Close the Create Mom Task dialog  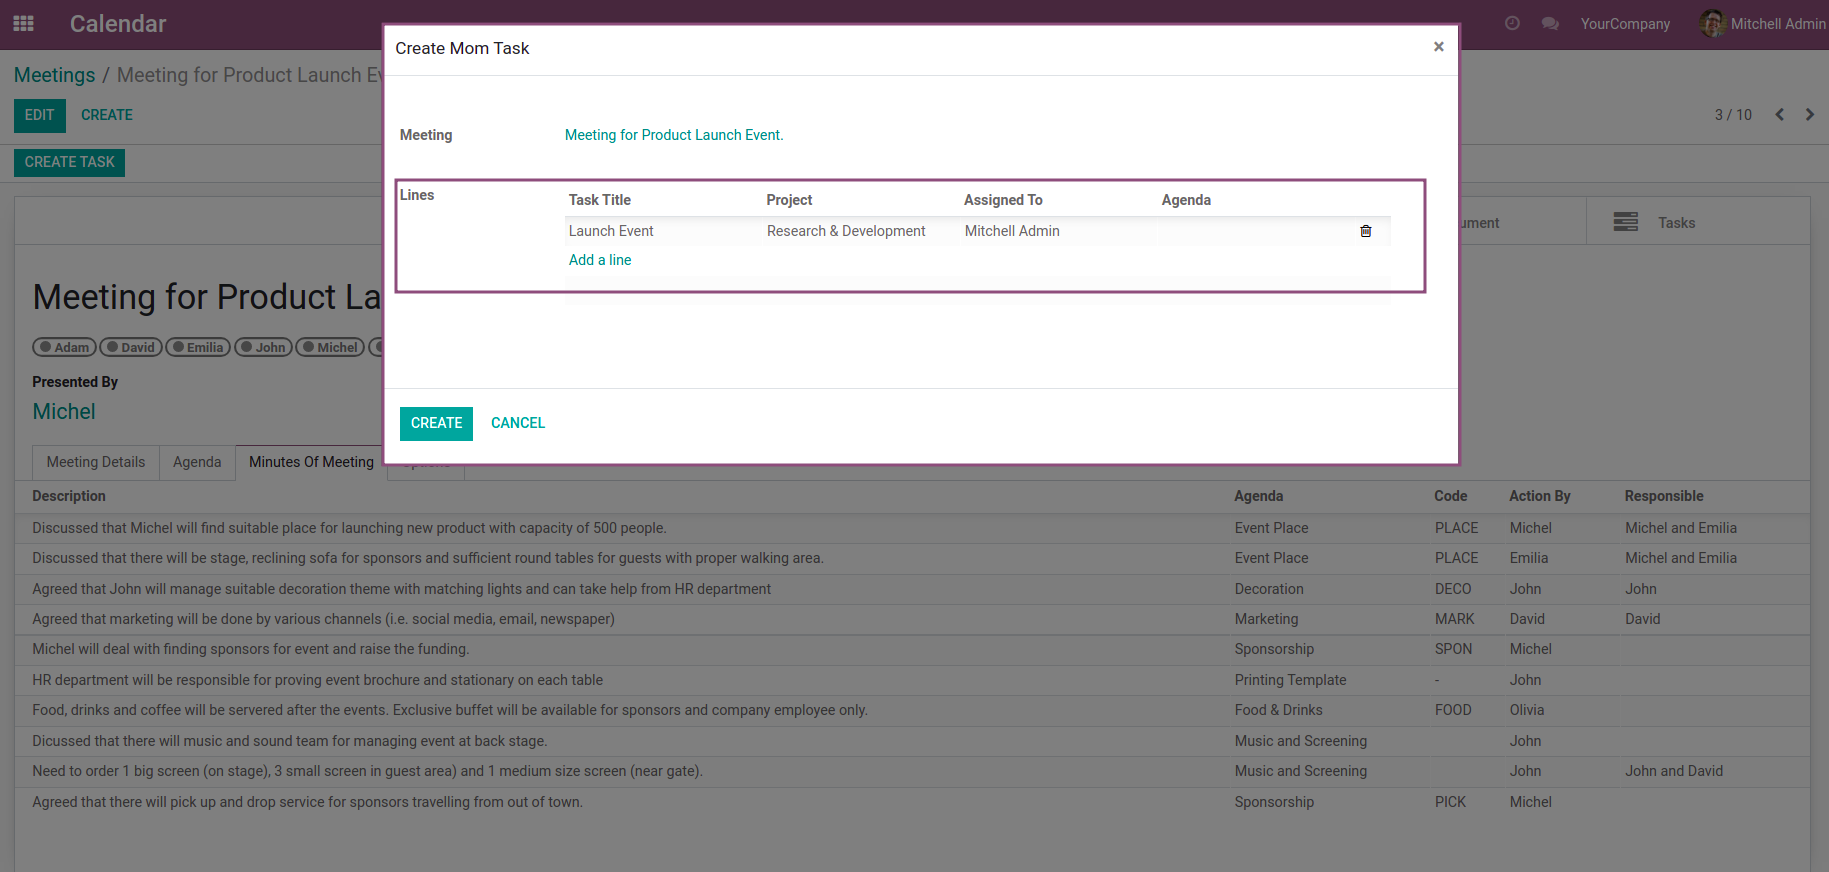coord(1438,47)
